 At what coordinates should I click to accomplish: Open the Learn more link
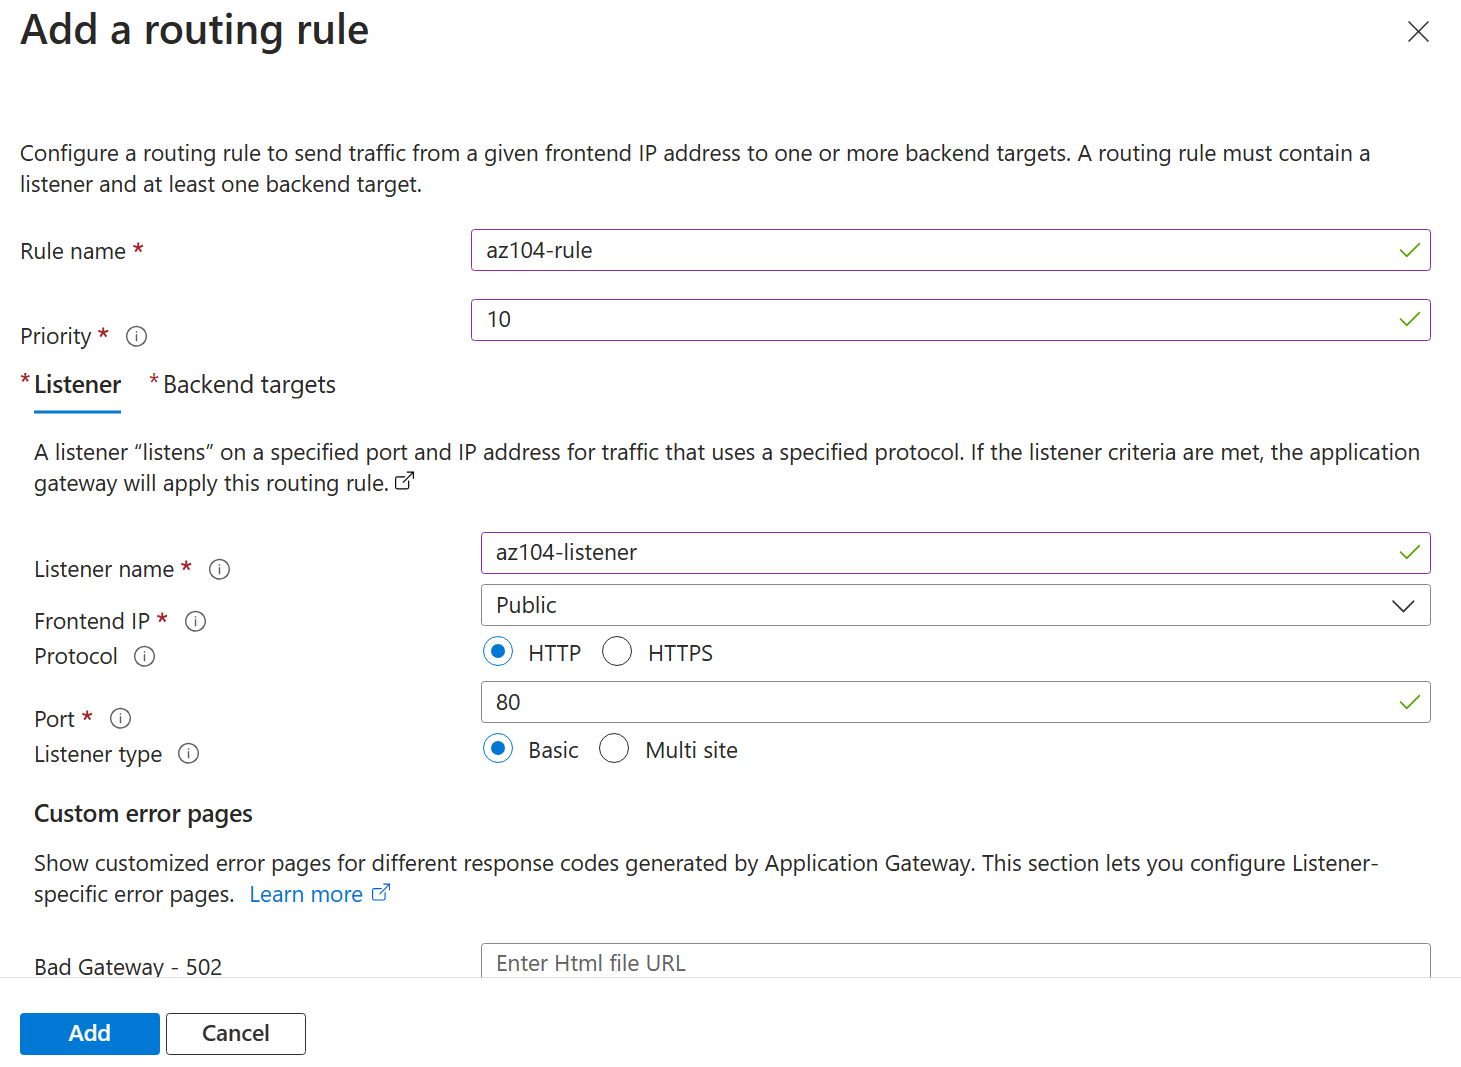(305, 893)
